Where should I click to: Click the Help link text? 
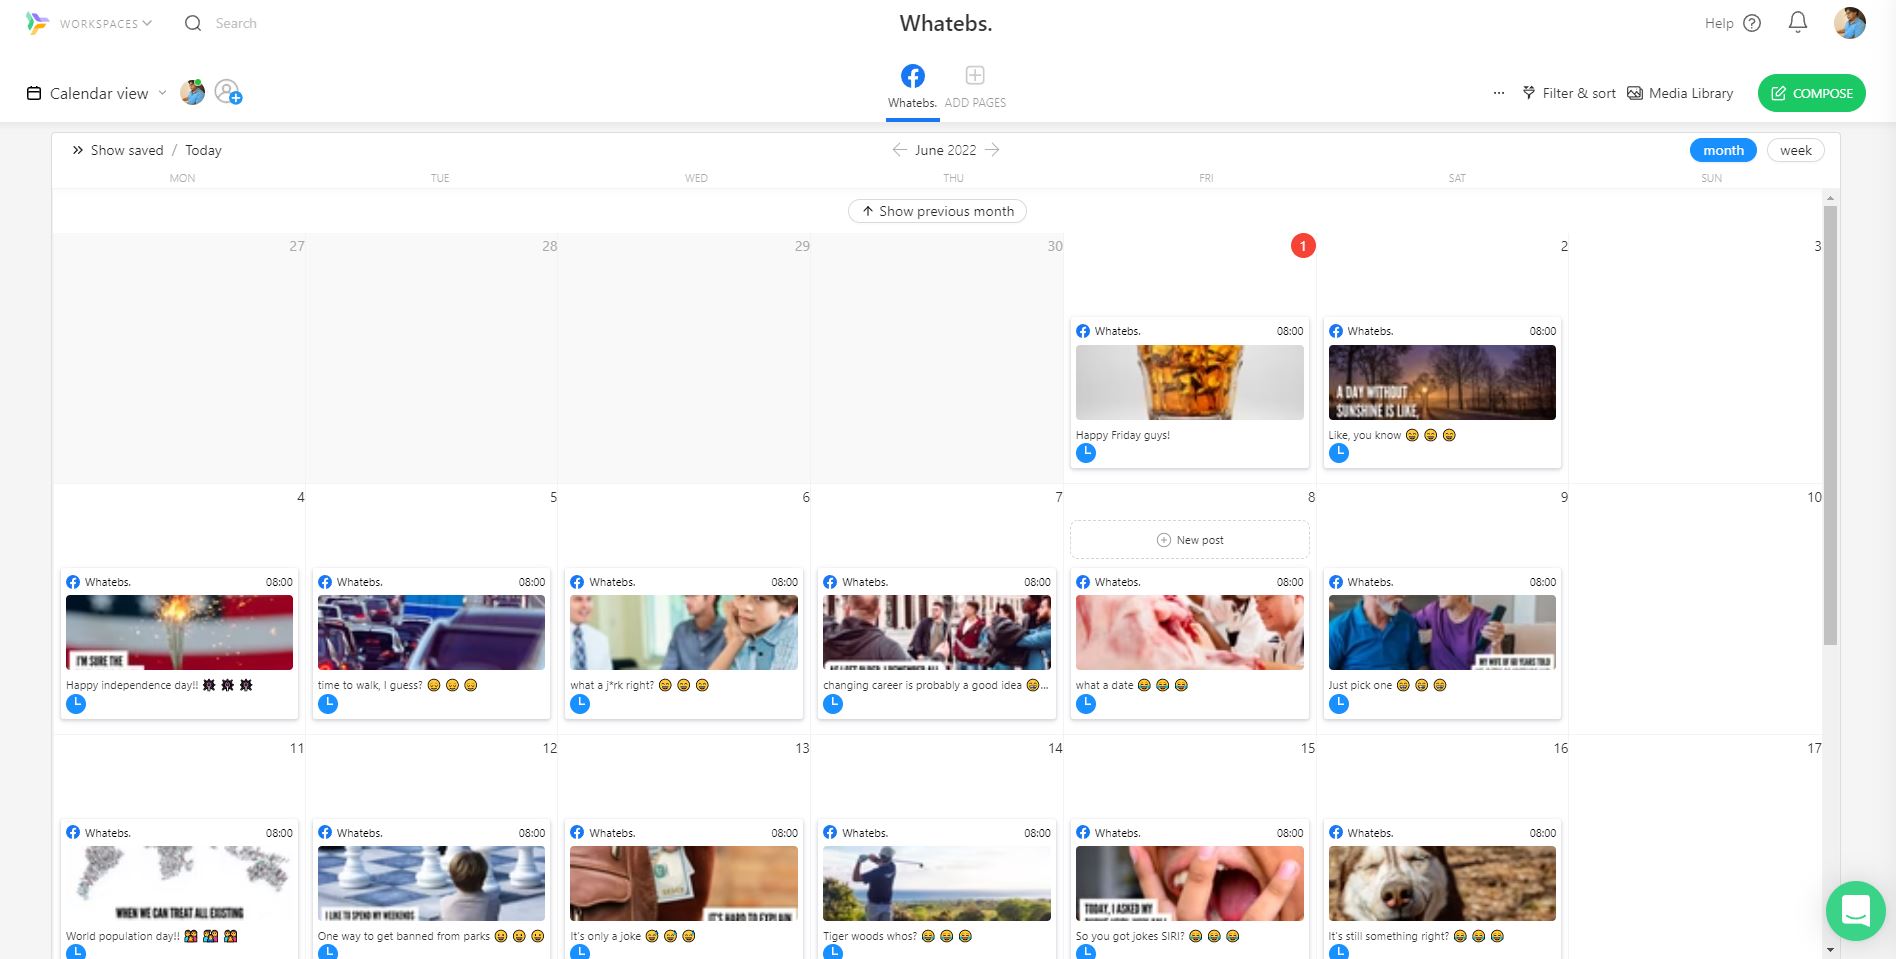[1719, 23]
